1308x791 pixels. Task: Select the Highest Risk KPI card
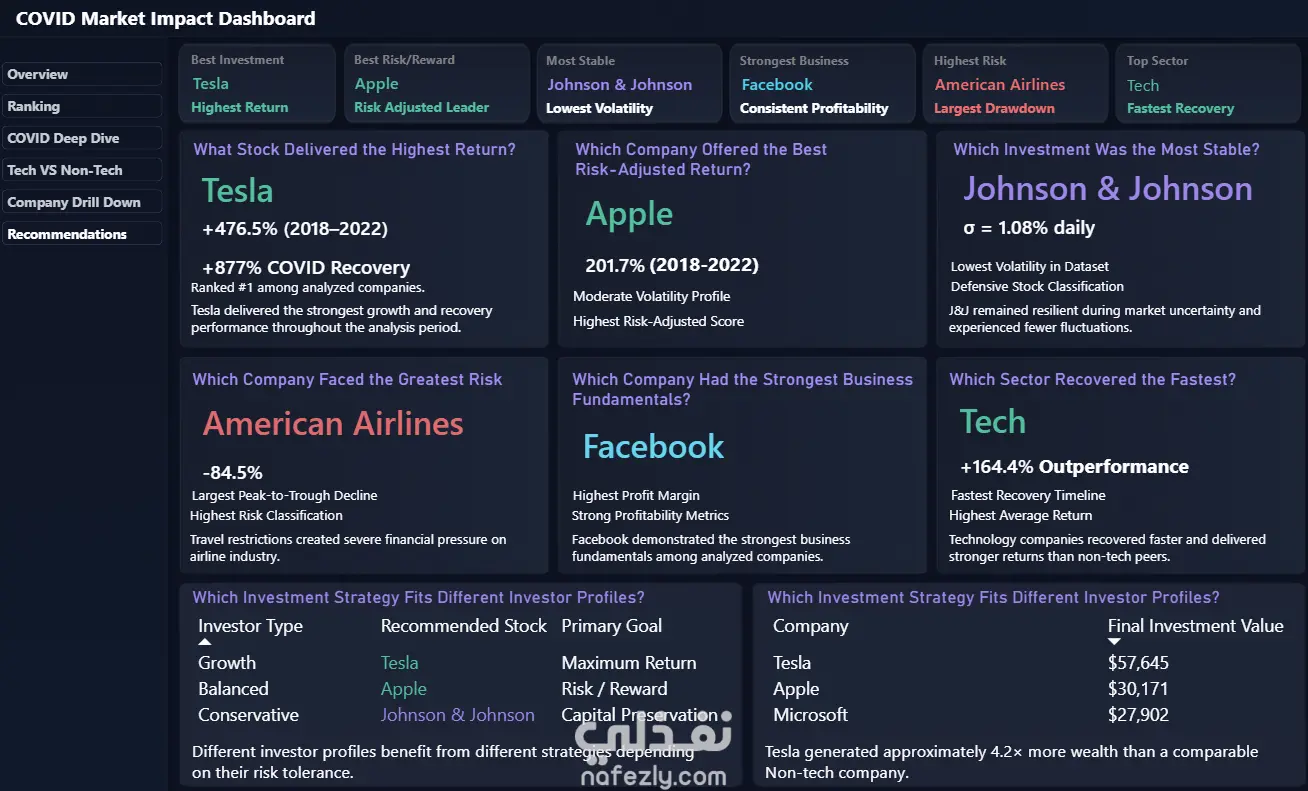click(1014, 84)
